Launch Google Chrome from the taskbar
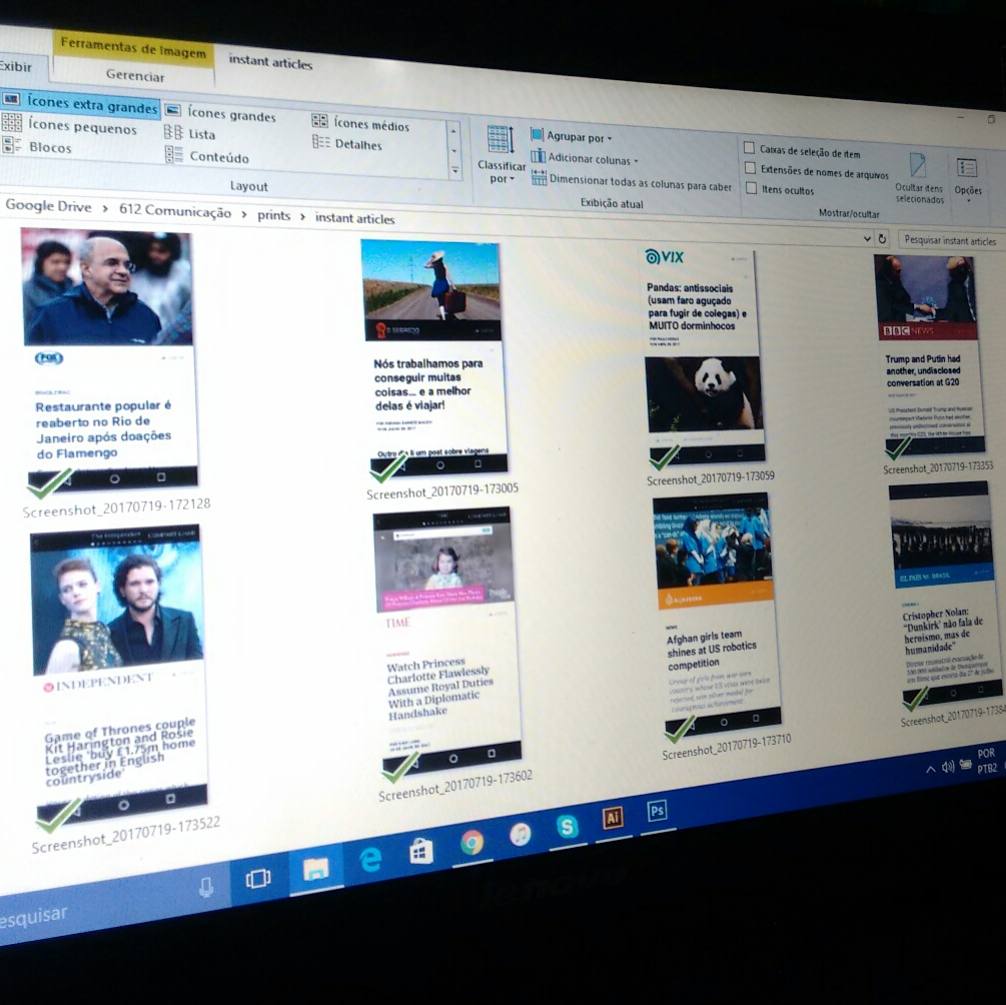Screen dimensions: 1006x1005 click(472, 843)
